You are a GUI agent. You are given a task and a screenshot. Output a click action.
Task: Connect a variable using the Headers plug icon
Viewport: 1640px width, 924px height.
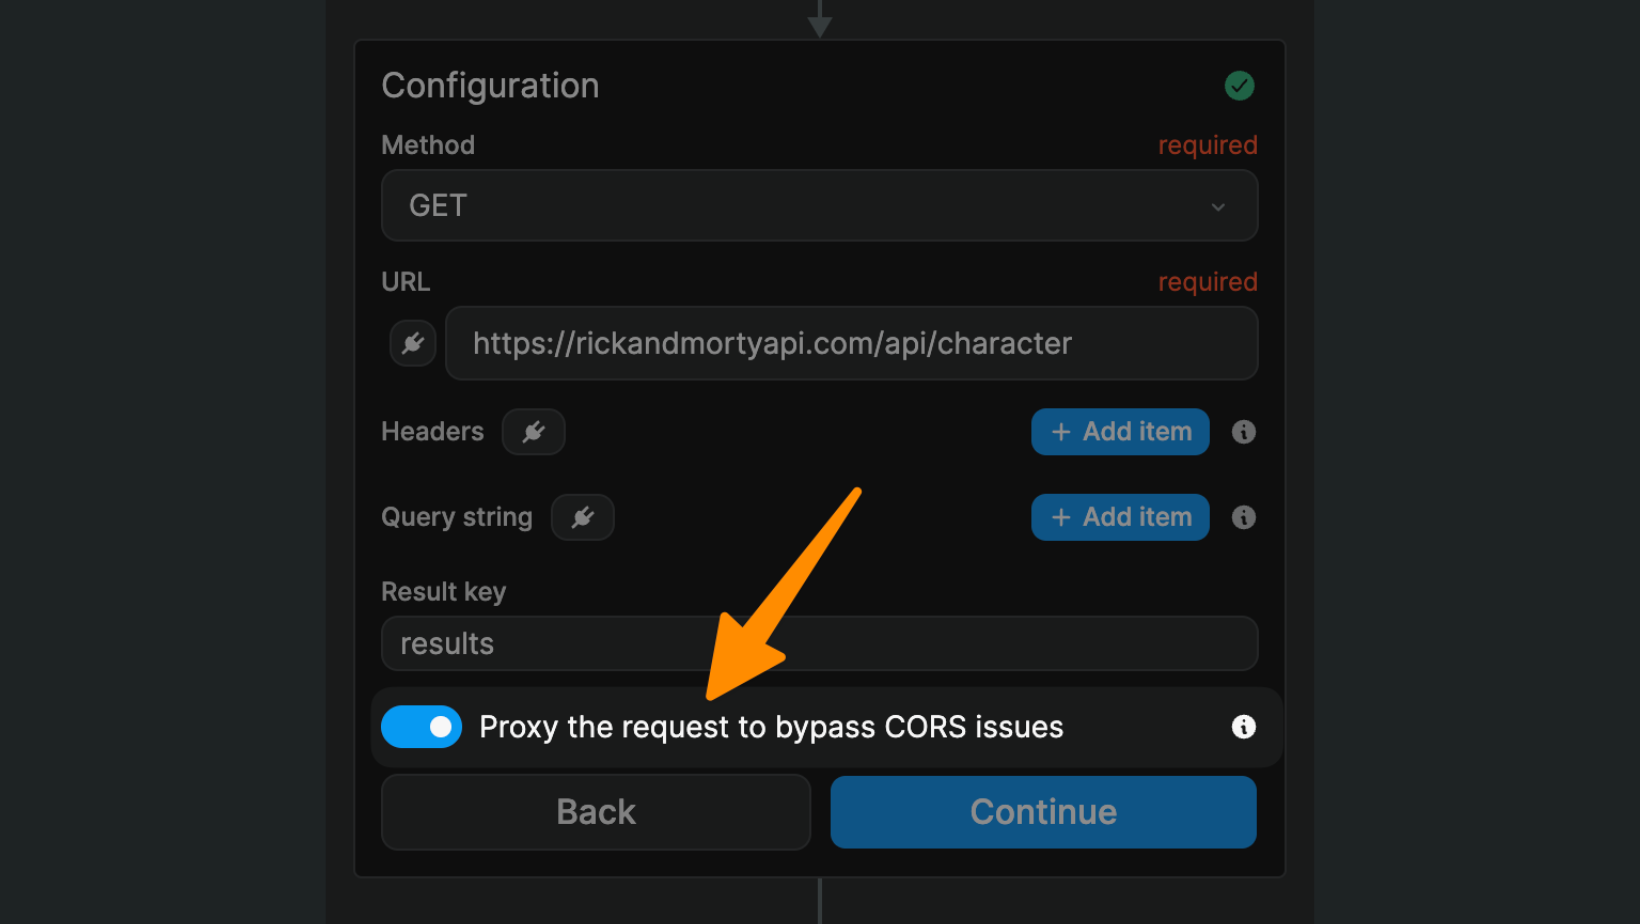(x=533, y=431)
